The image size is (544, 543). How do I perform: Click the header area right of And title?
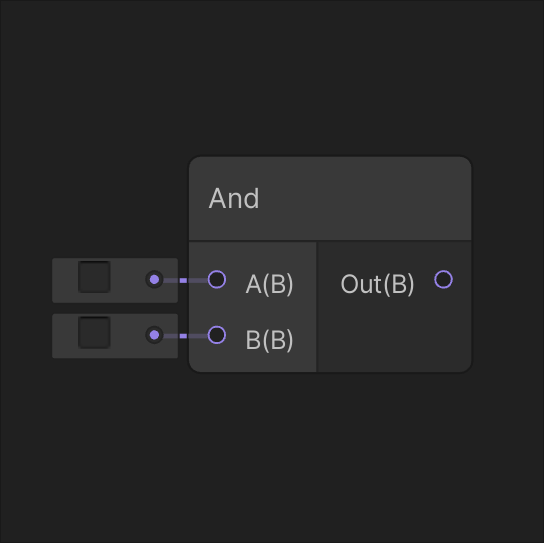364,198
